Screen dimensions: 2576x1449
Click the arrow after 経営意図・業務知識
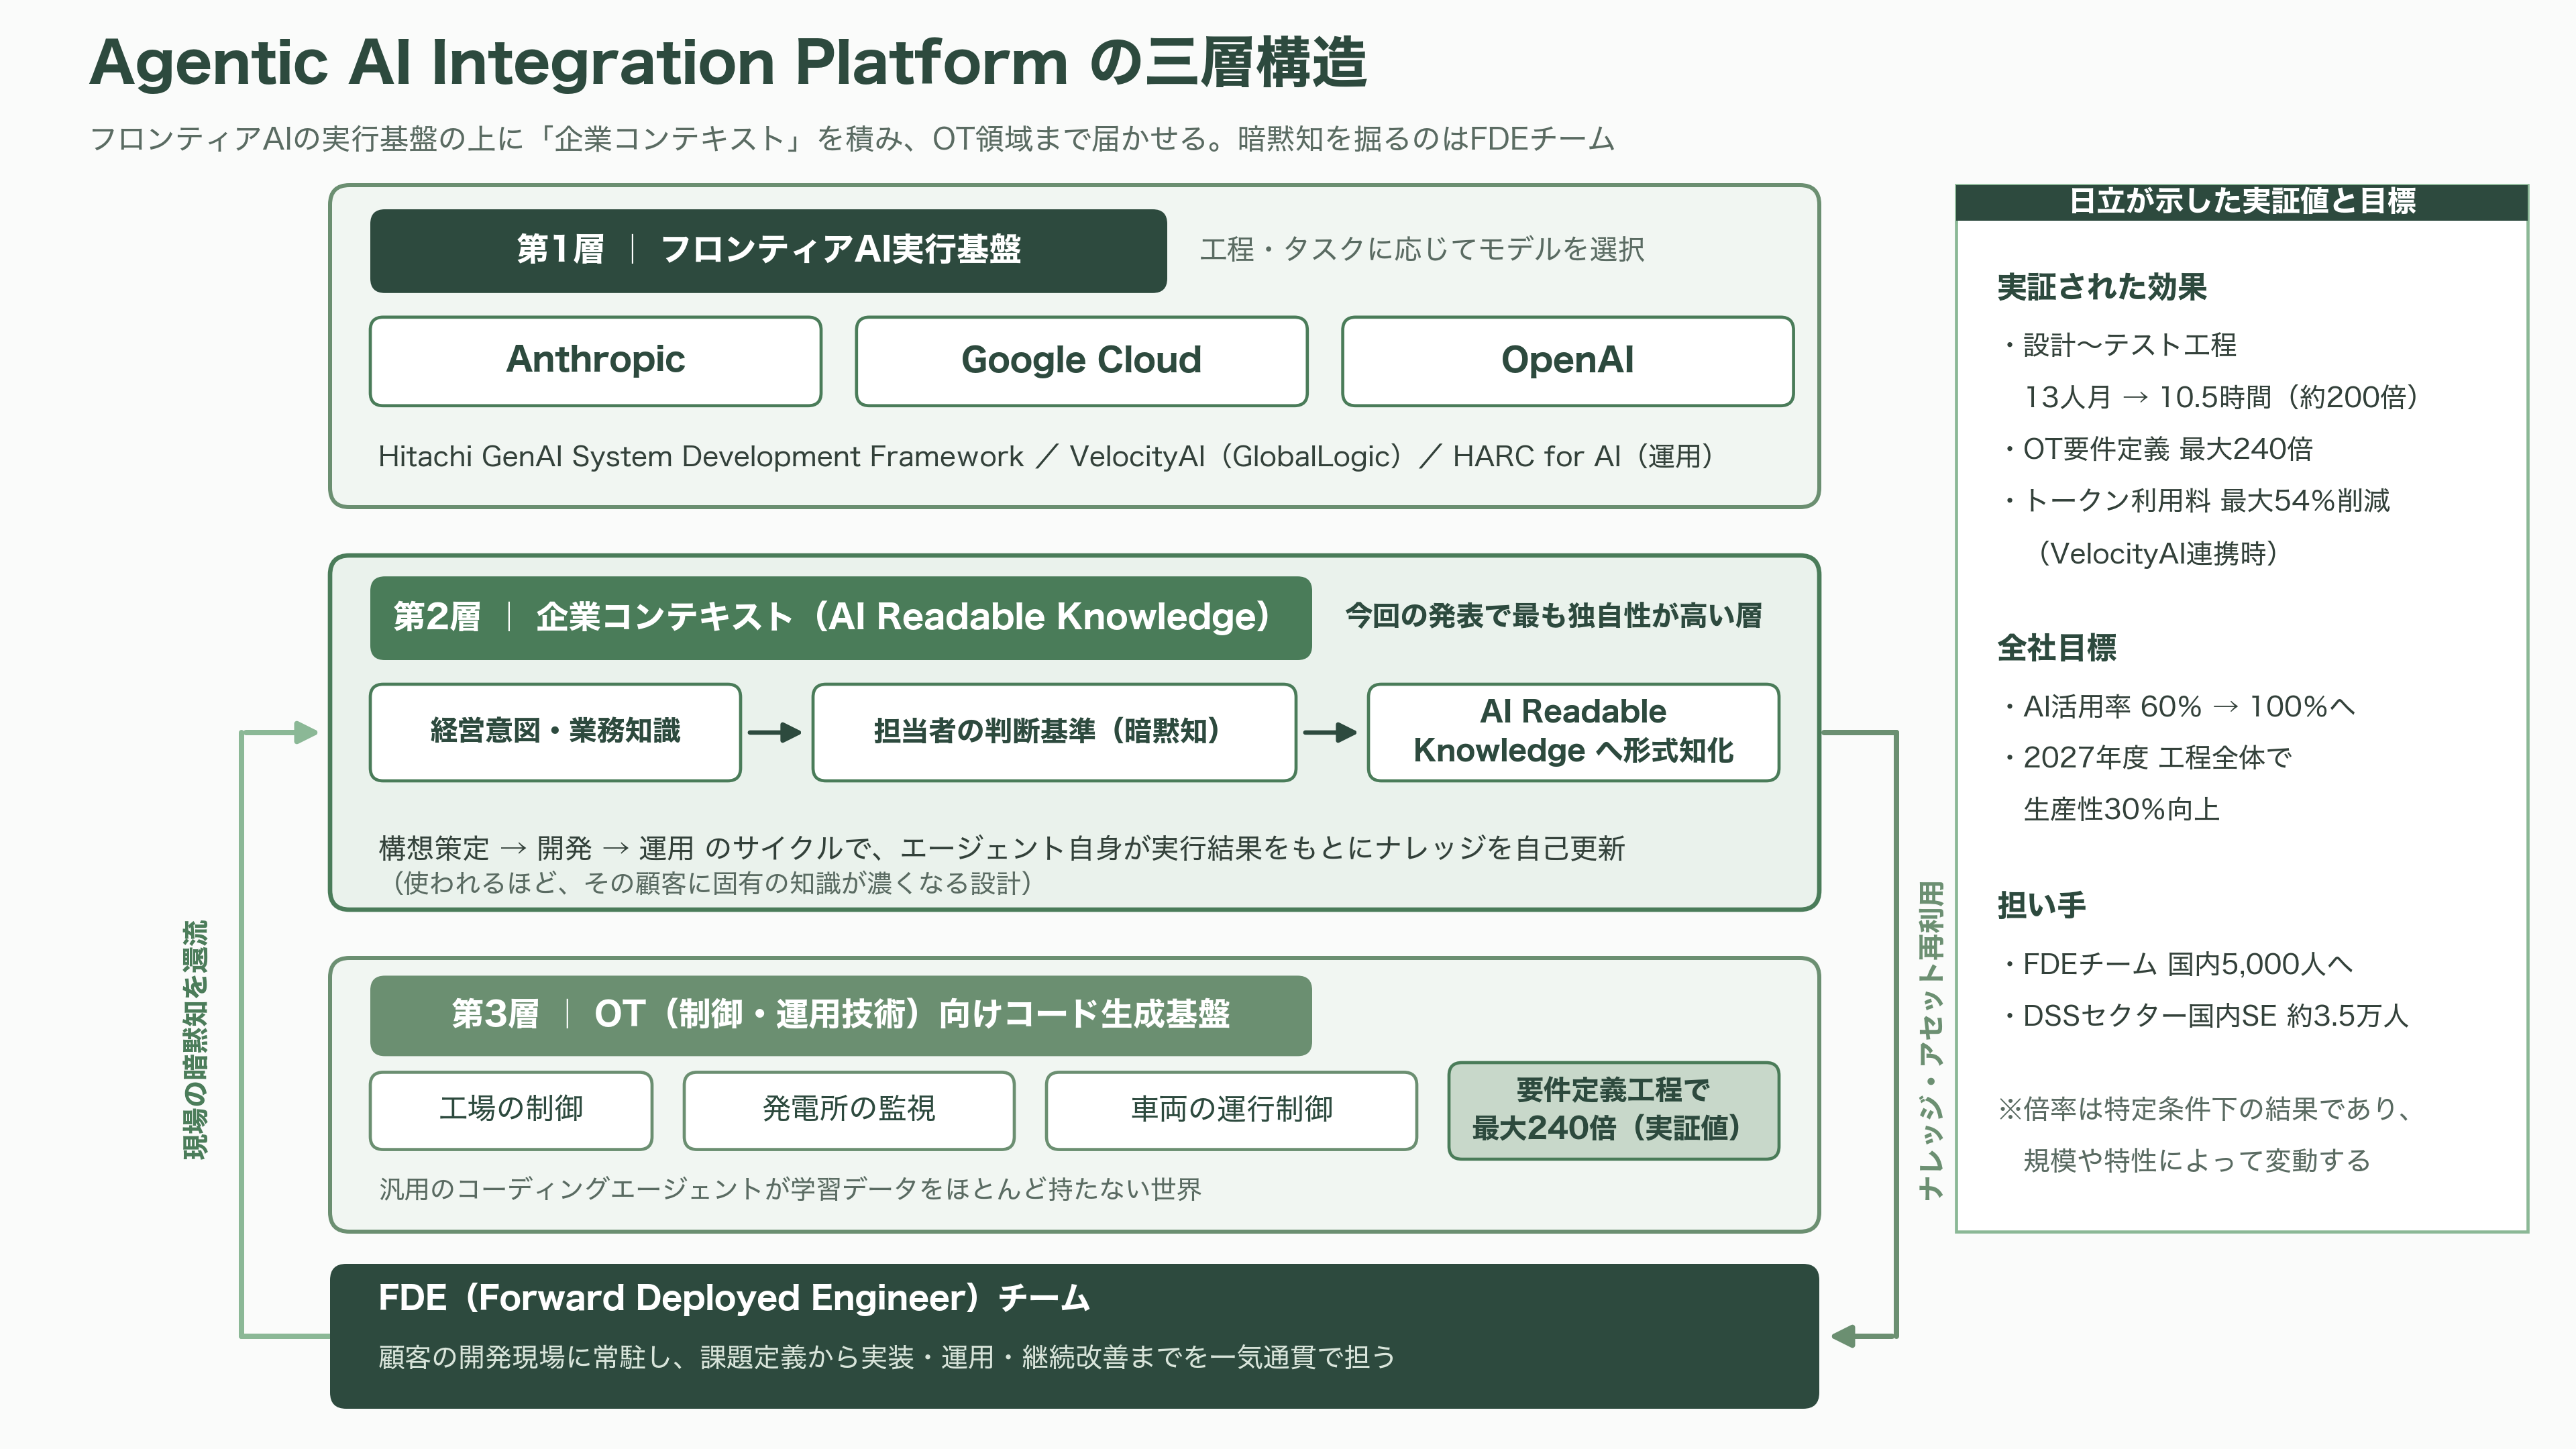[x=775, y=733]
